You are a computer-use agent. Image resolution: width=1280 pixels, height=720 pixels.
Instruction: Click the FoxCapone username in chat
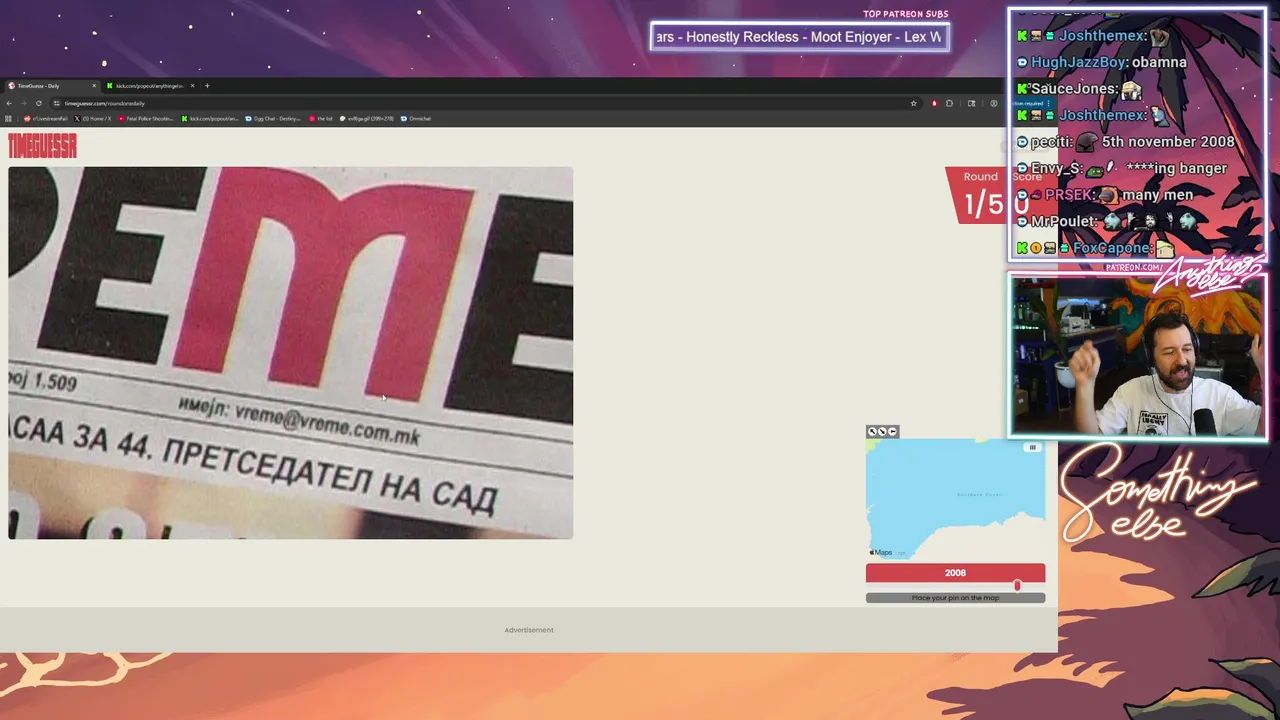[x=1112, y=248]
